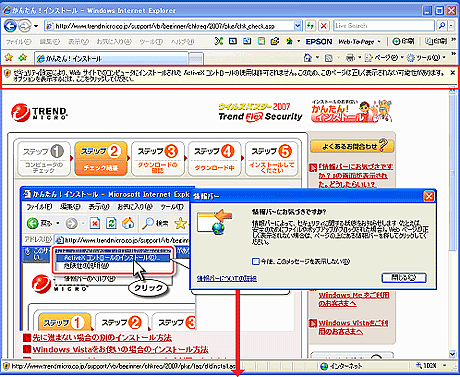The width and height of the screenshot is (460, 377).
Task: Click the Refresh page icon
Action: pos(311,26)
